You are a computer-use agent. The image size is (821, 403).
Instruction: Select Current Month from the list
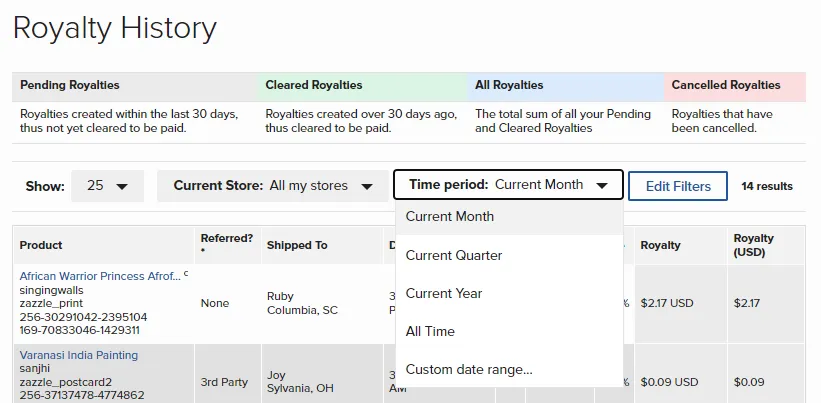[x=509, y=217]
